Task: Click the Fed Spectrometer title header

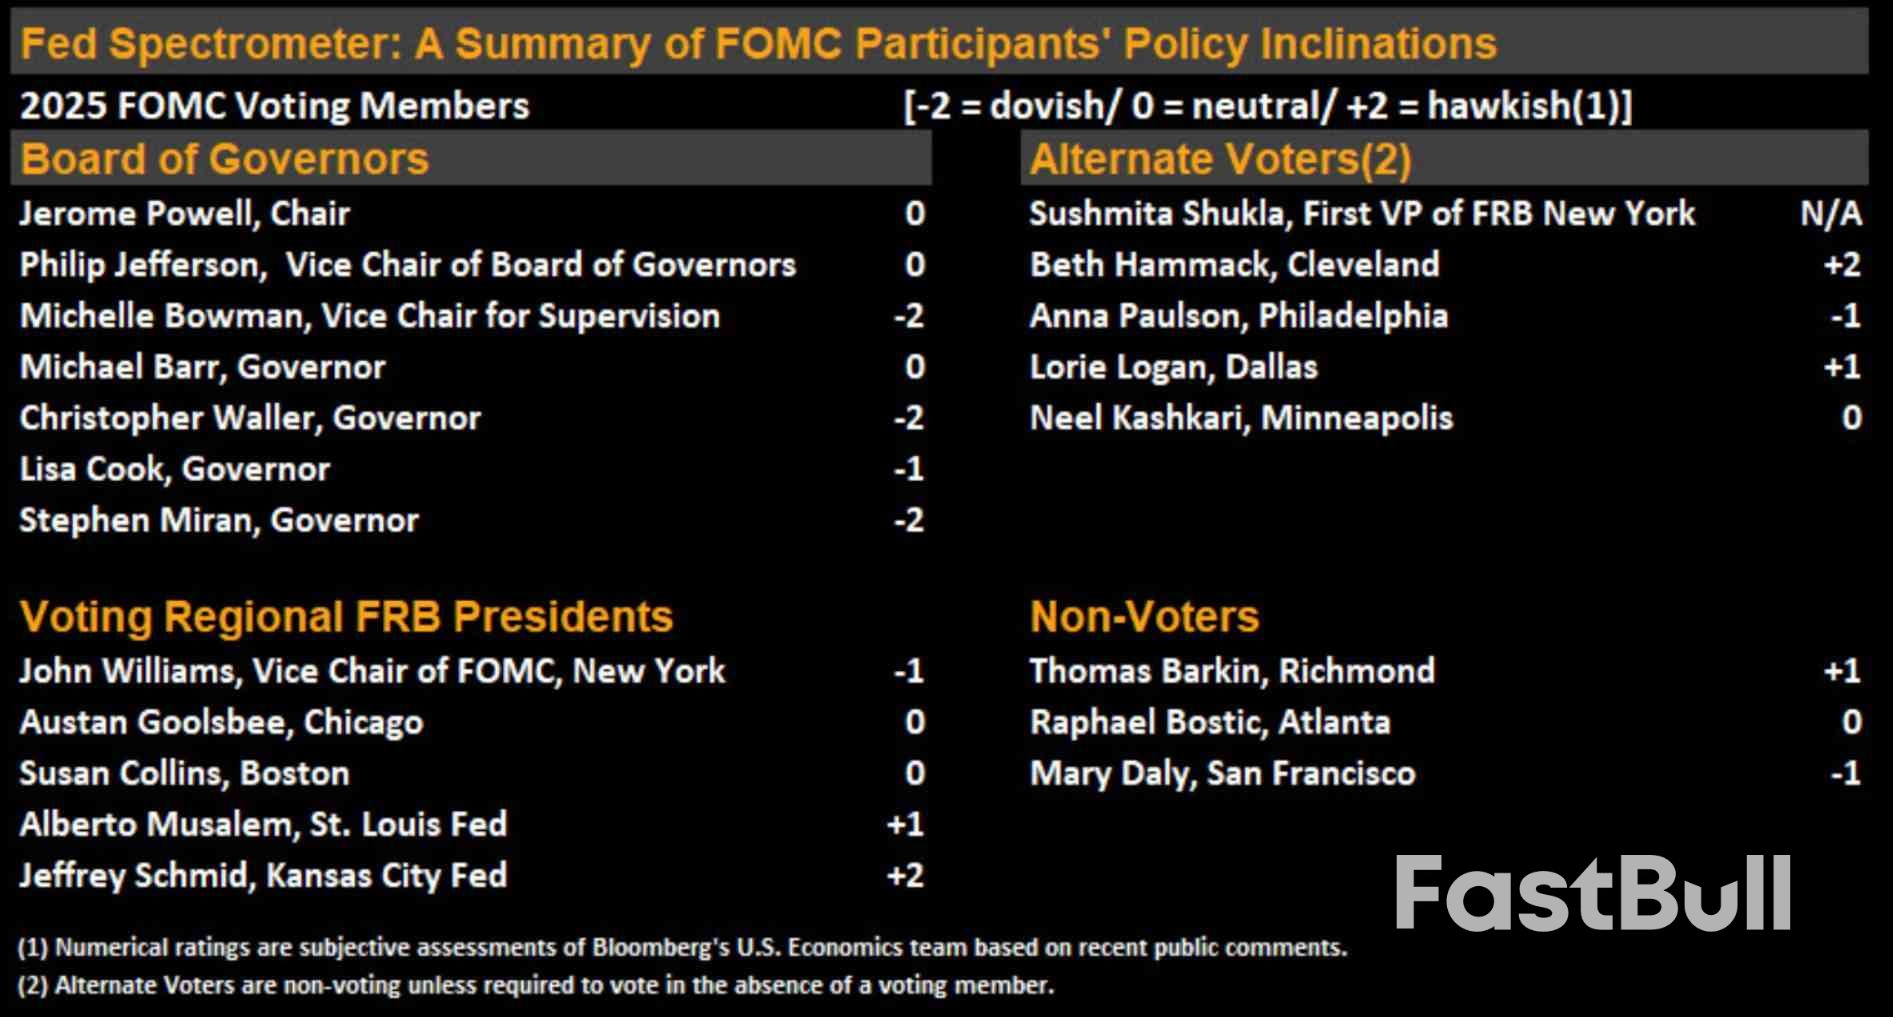Action: (x=758, y=44)
